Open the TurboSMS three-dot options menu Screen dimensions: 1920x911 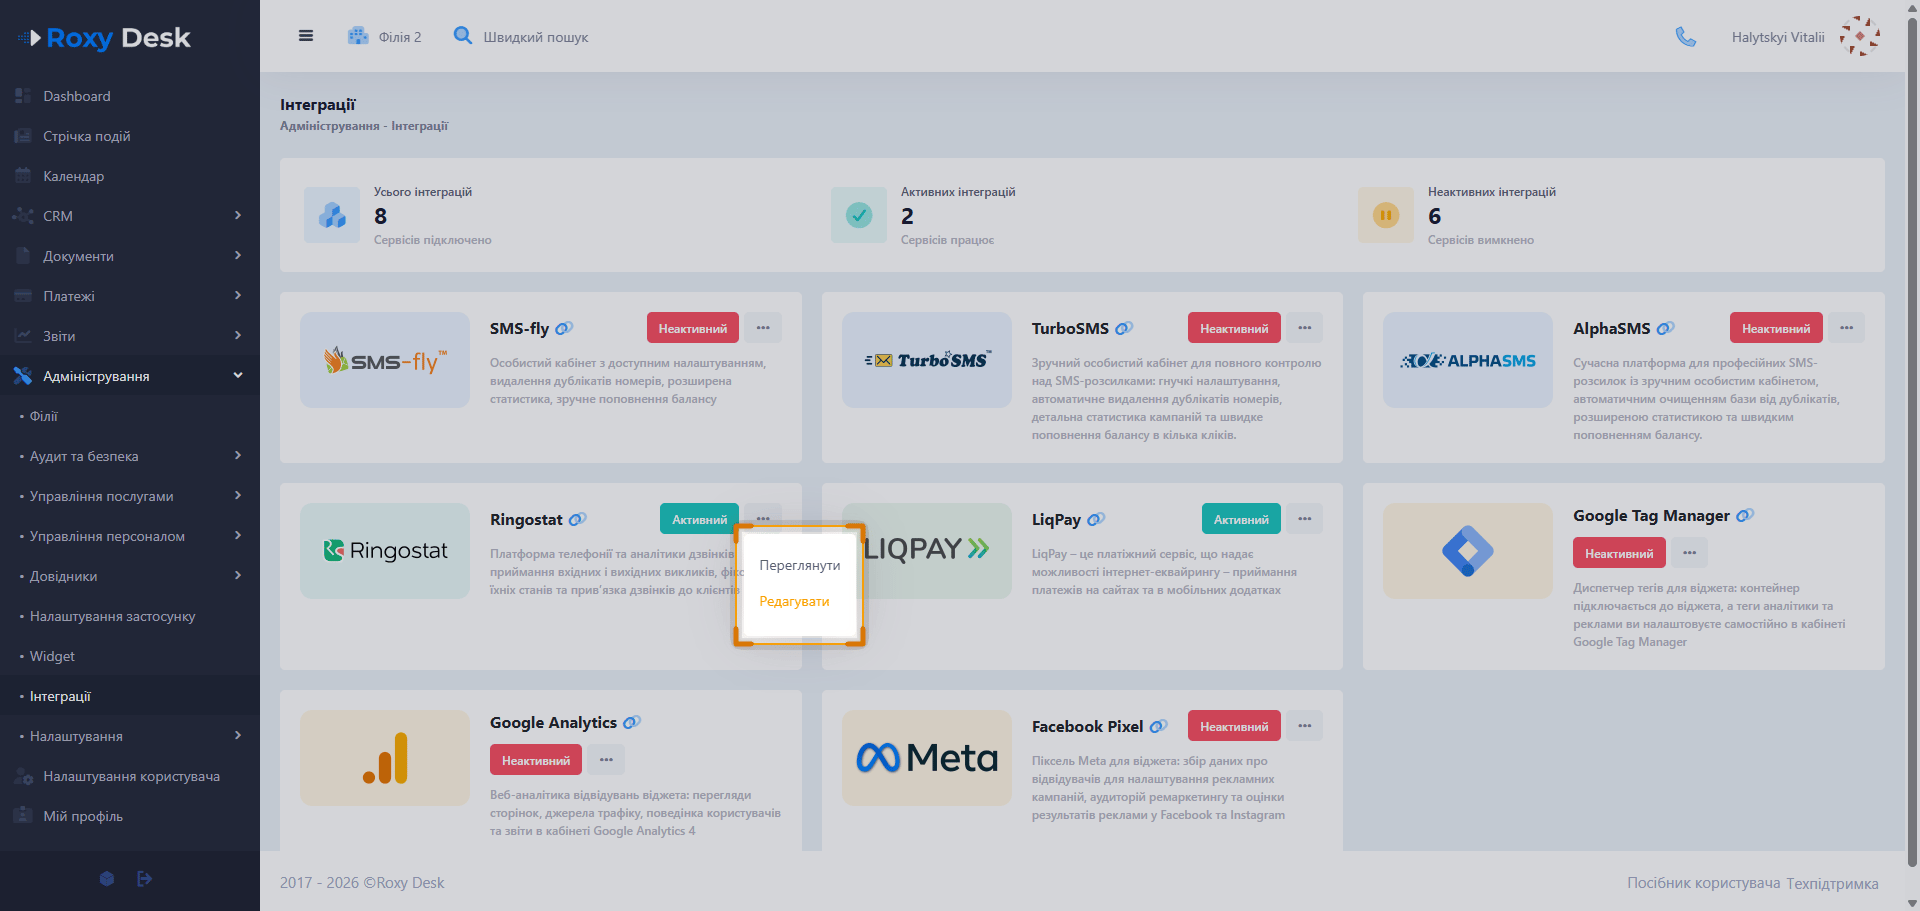(x=1305, y=328)
